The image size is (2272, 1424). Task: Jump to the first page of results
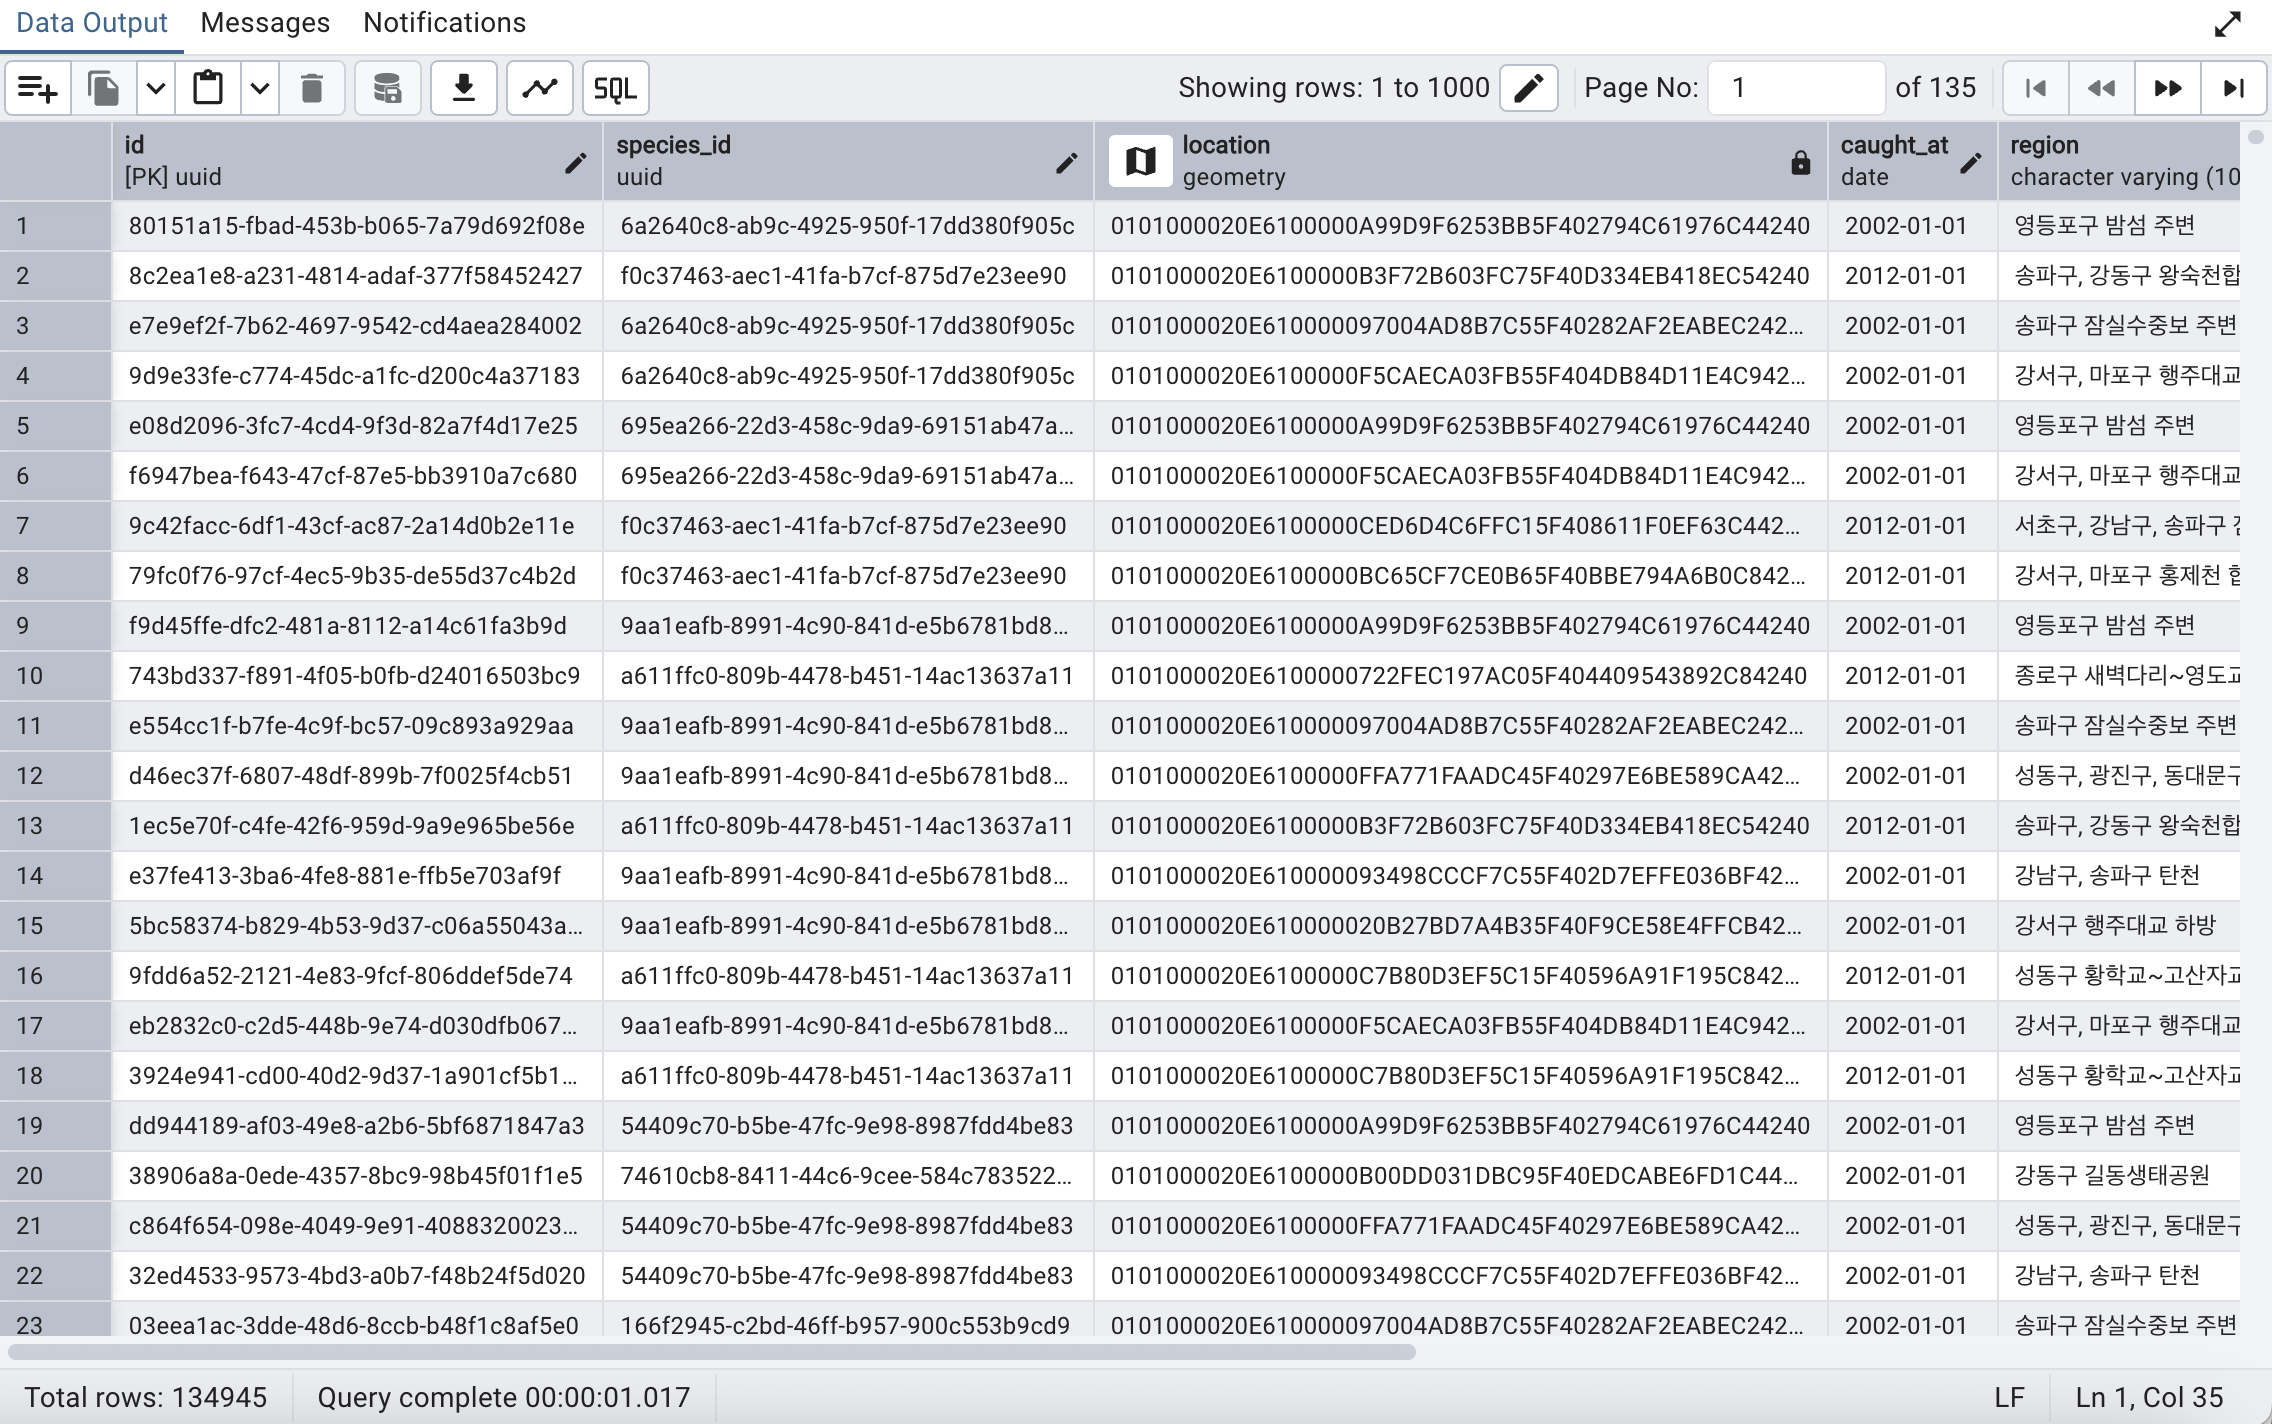coord(2035,88)
